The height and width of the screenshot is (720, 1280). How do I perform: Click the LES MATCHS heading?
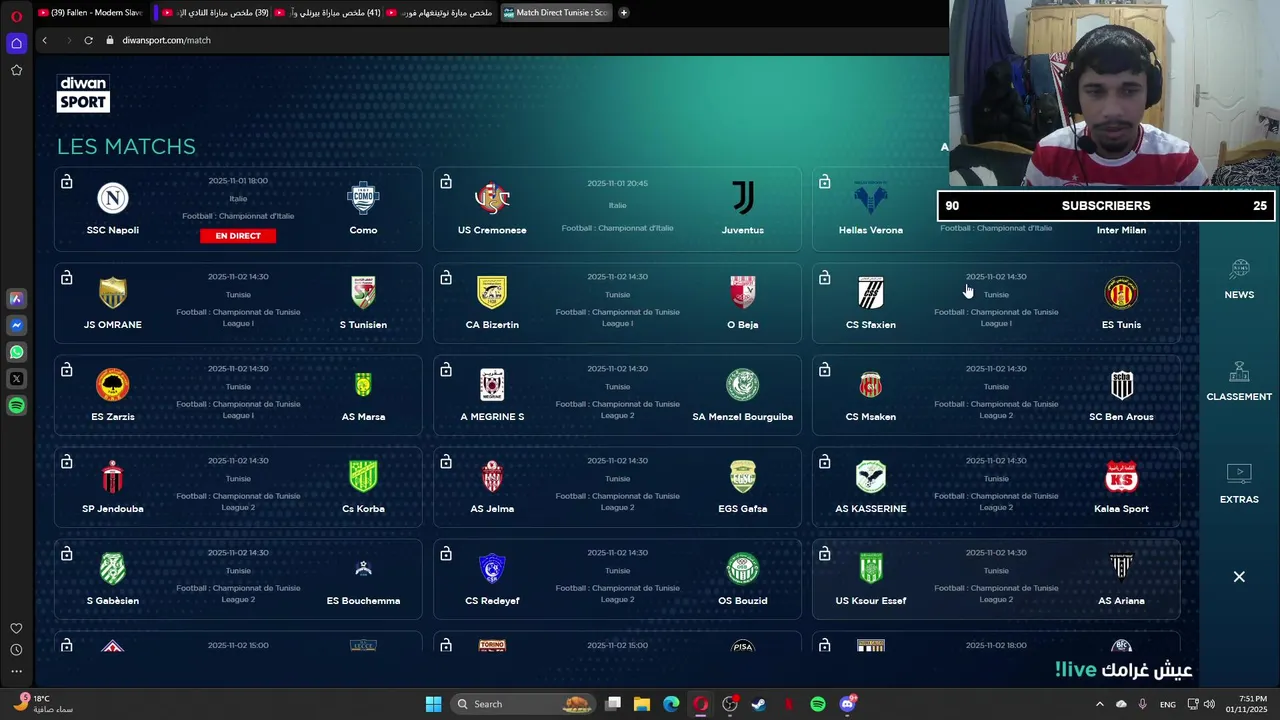click(126, 146)
